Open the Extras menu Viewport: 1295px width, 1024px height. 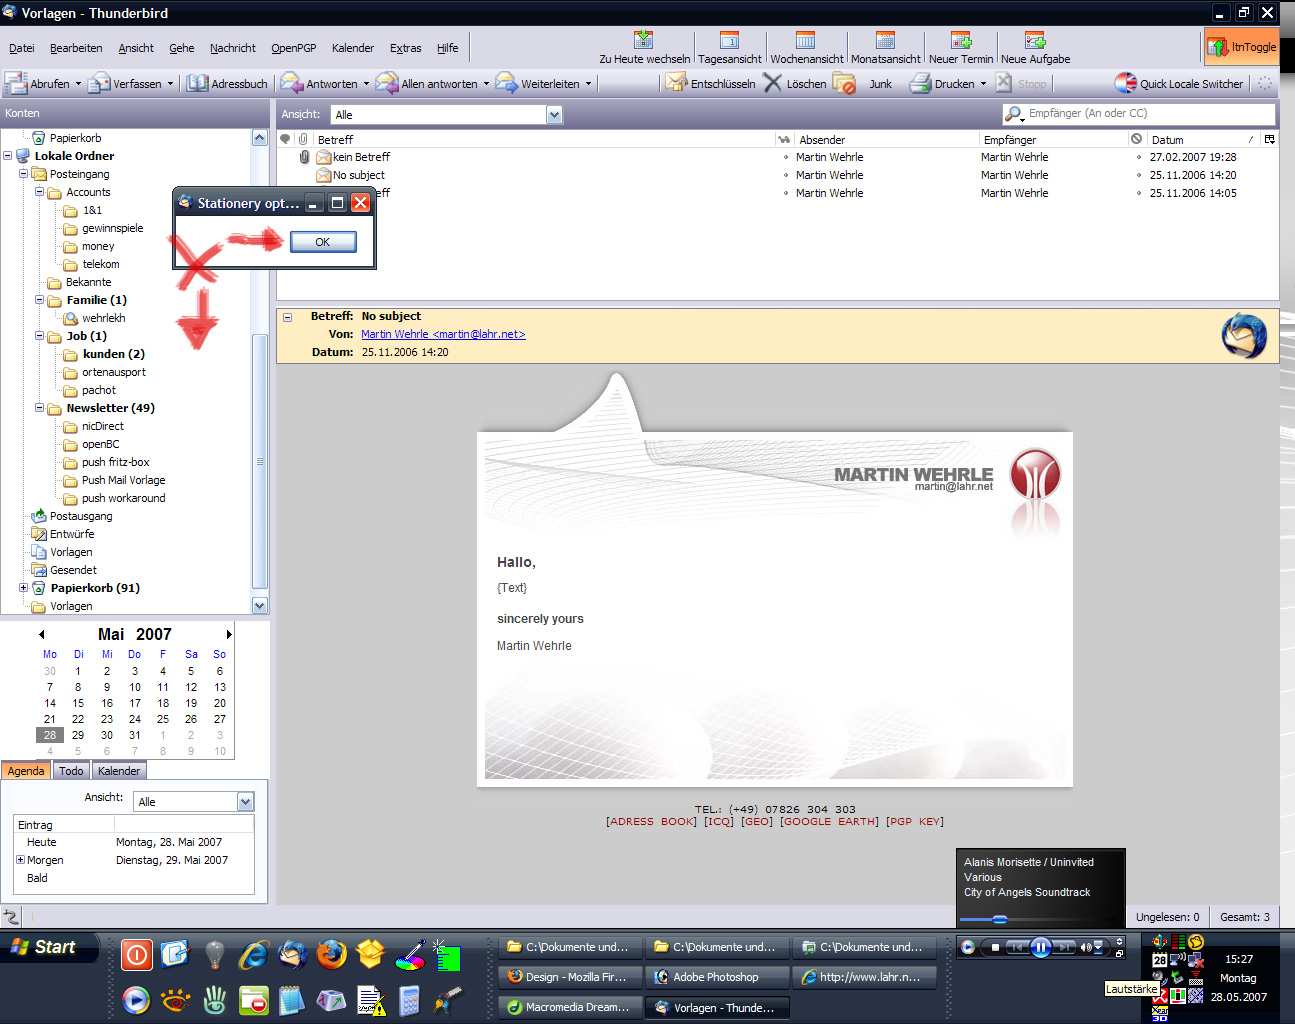(405, 48)
